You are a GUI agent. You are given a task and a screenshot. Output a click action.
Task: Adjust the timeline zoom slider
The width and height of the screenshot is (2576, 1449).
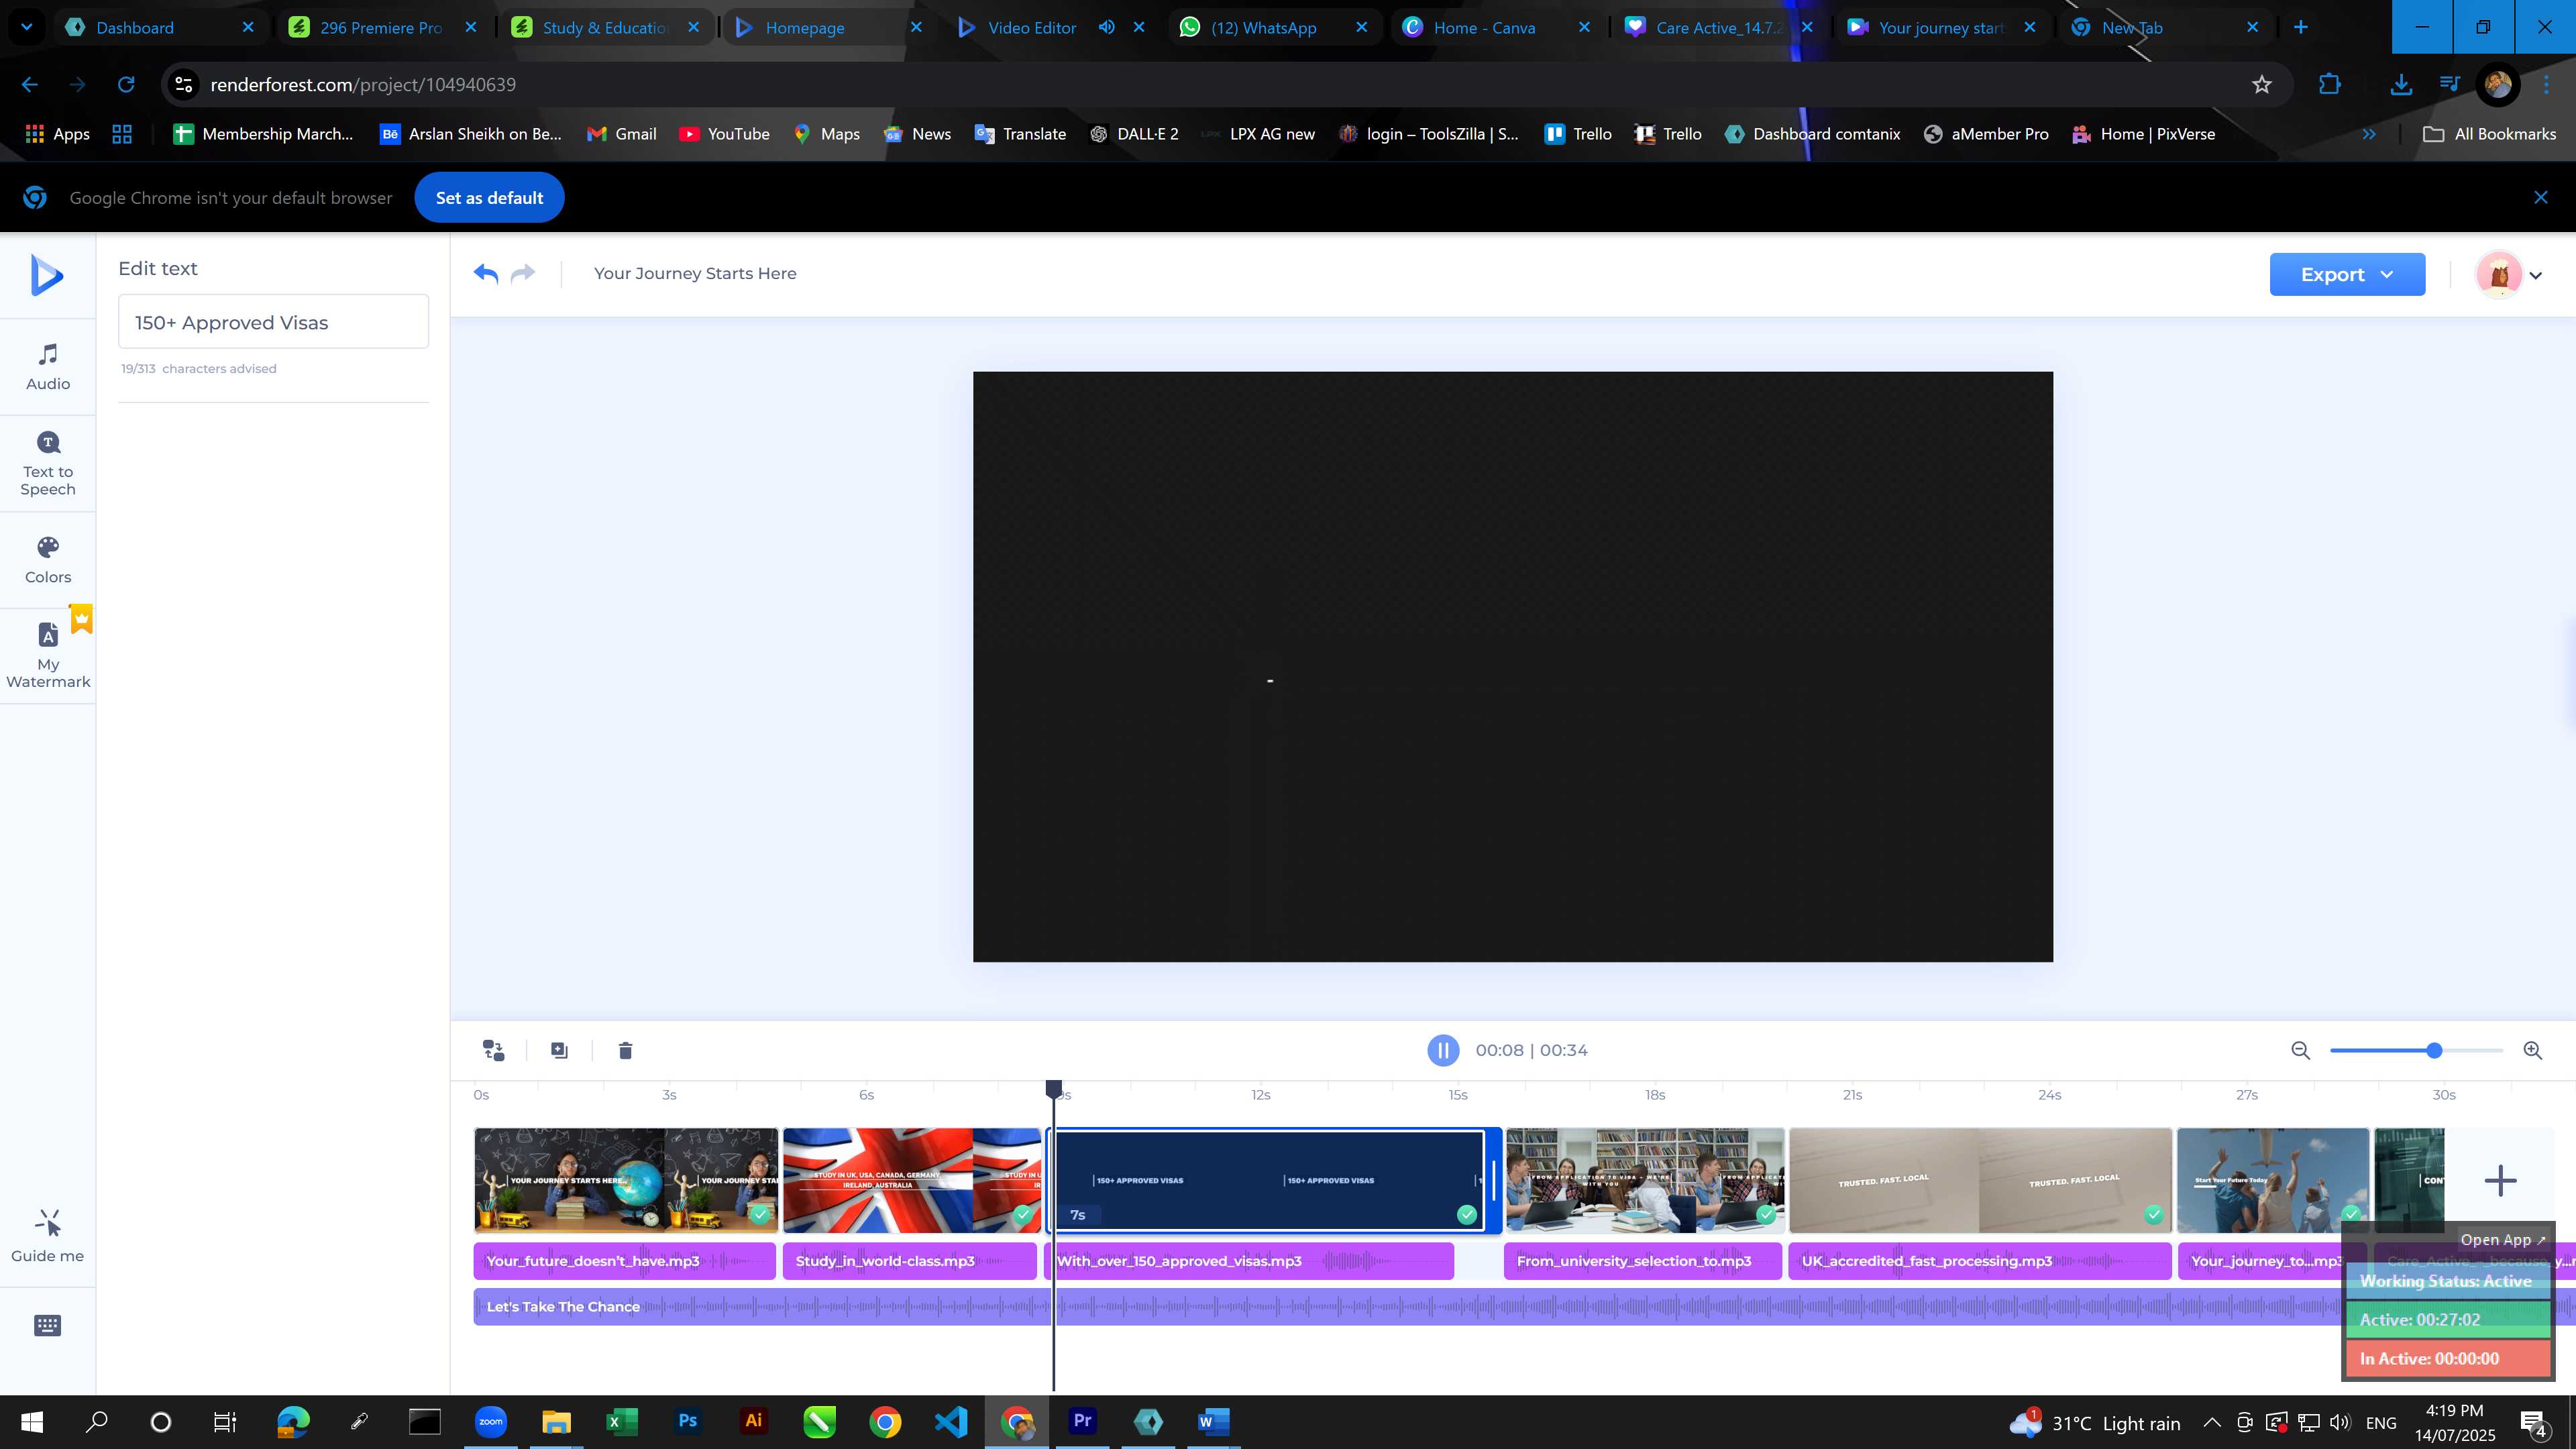[x=2434, y=1050]
